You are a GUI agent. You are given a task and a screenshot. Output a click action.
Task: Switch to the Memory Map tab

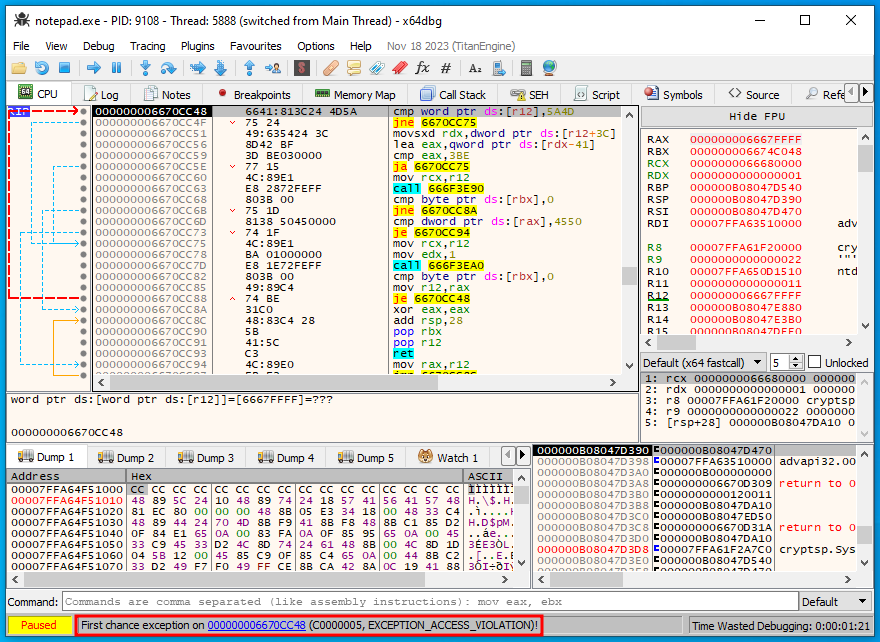(x=354, y=94)
